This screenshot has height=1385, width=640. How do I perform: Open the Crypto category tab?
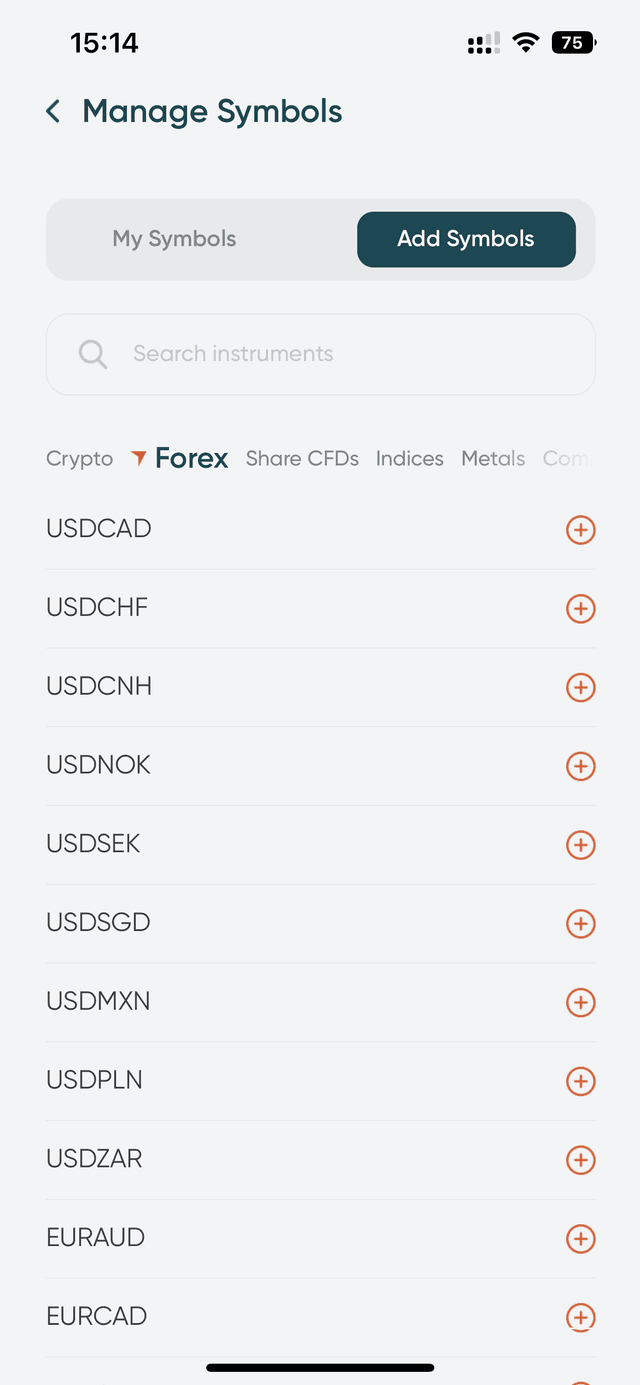click(x=80, y=459)
